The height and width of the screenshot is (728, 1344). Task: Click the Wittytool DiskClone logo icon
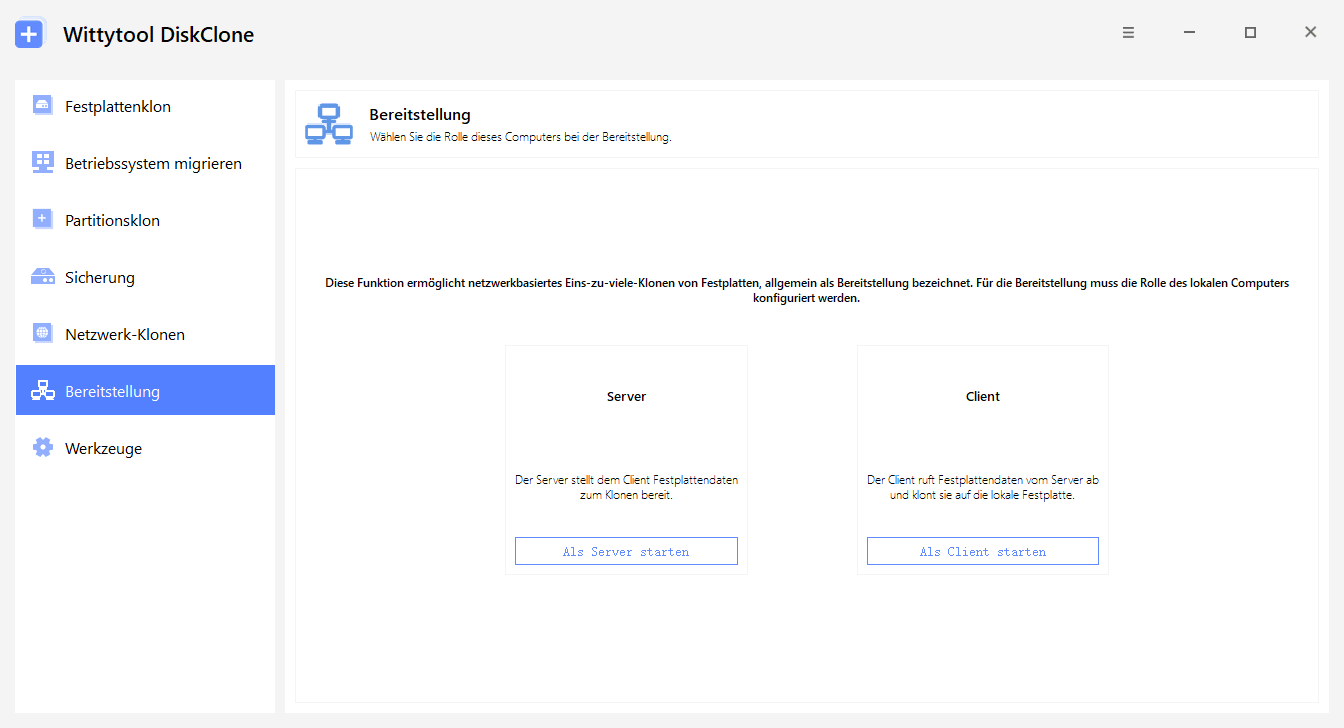coord(30,34)
